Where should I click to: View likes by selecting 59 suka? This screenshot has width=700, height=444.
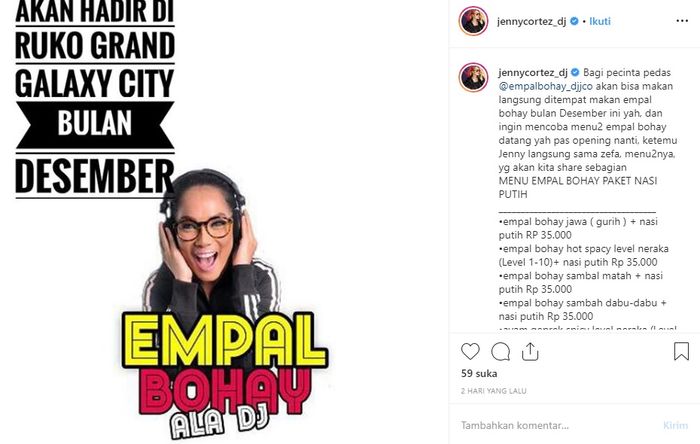click(x=479, y=373)
